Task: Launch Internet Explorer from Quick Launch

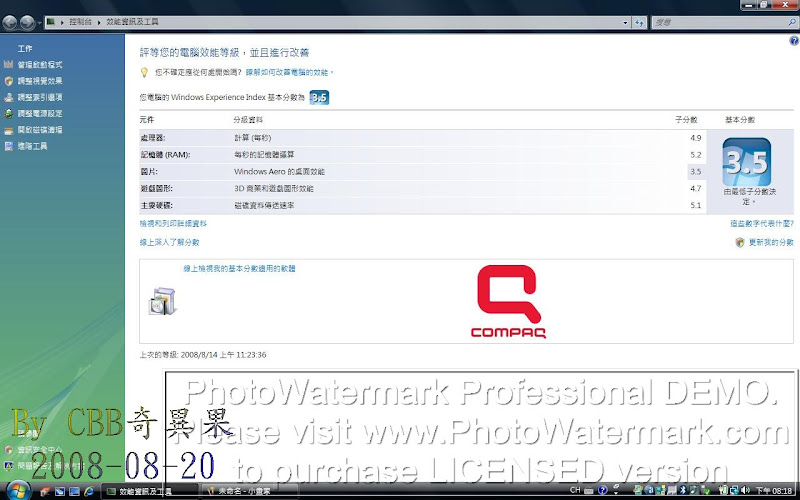Action: coord(88,492)
